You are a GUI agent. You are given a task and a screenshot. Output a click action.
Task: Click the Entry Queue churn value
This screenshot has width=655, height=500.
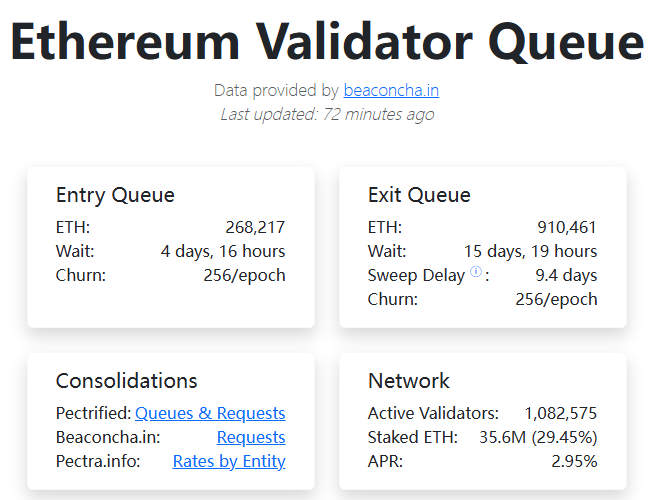(244, 275)
